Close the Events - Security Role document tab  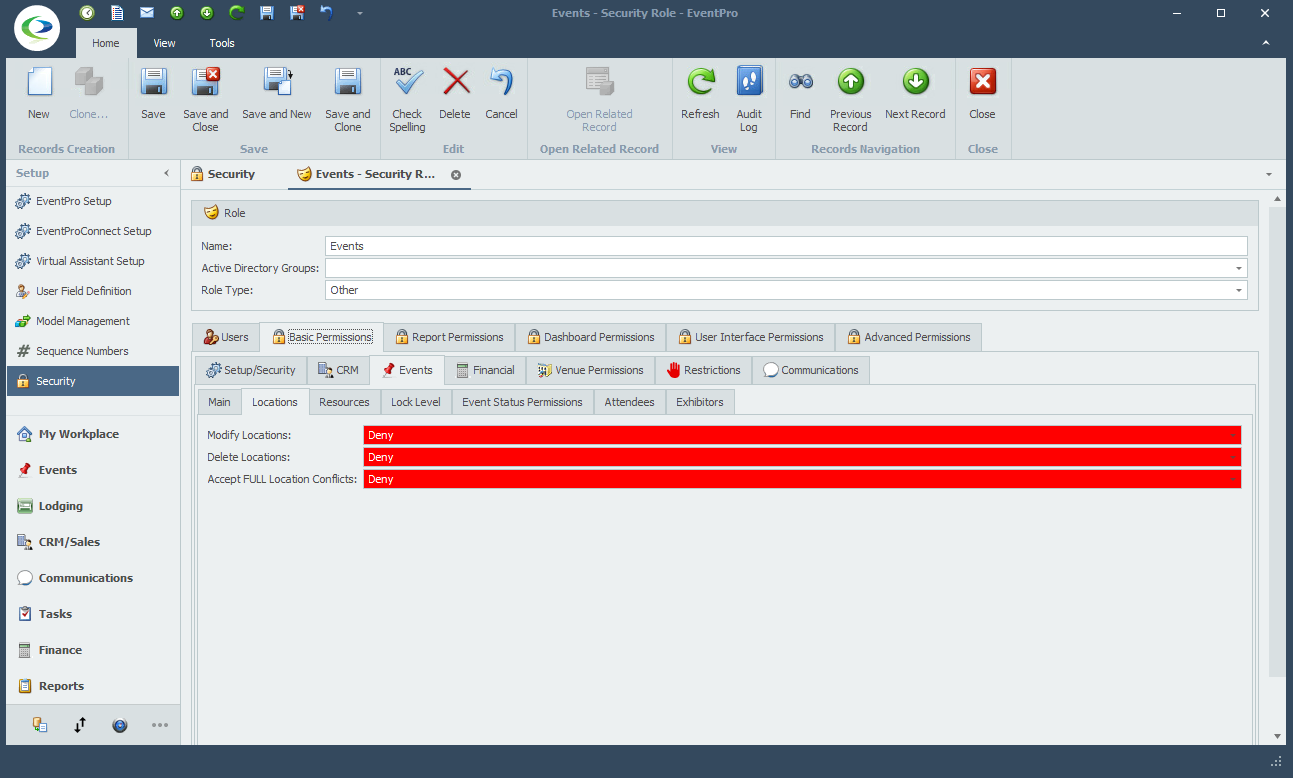coord(456,174)
